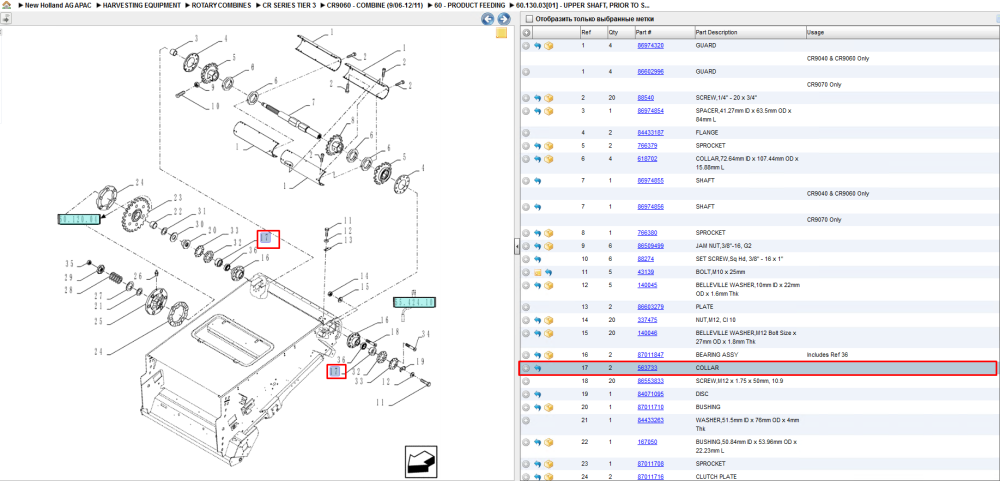Select 'JAM NUT,3/8"-16, G2' description
This screenshot has width=1000, height=481.
[x=726, y=246]
